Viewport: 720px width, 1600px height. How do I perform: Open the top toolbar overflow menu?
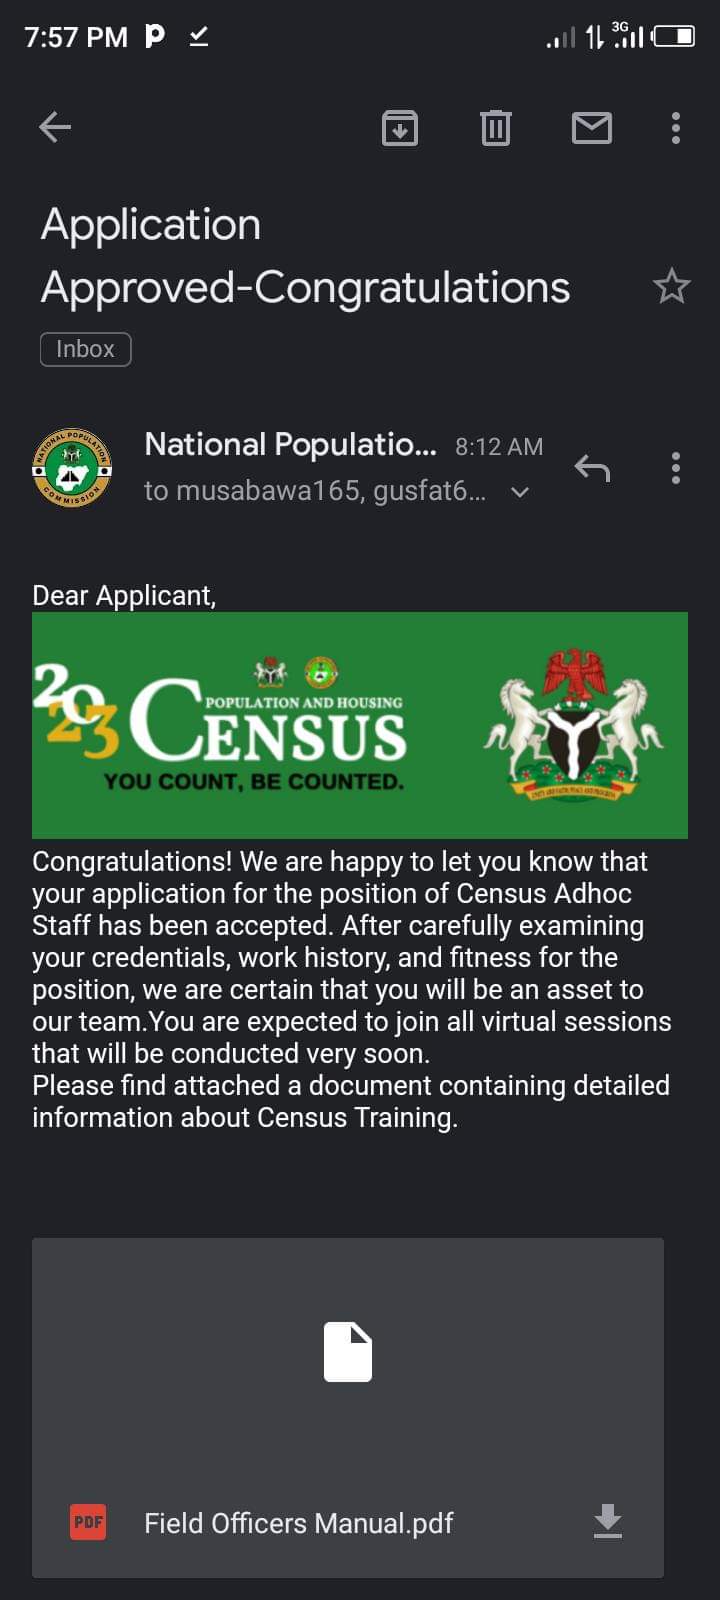point(676,128)
